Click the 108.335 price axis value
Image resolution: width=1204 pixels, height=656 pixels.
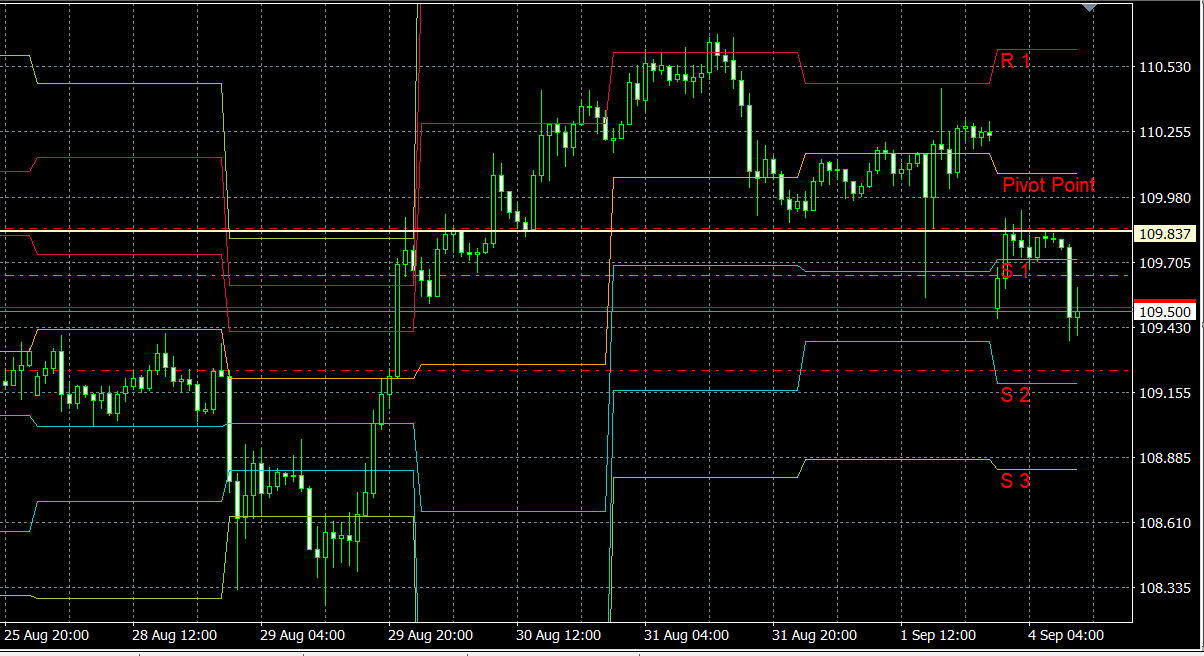click(x=1165, y=588)
